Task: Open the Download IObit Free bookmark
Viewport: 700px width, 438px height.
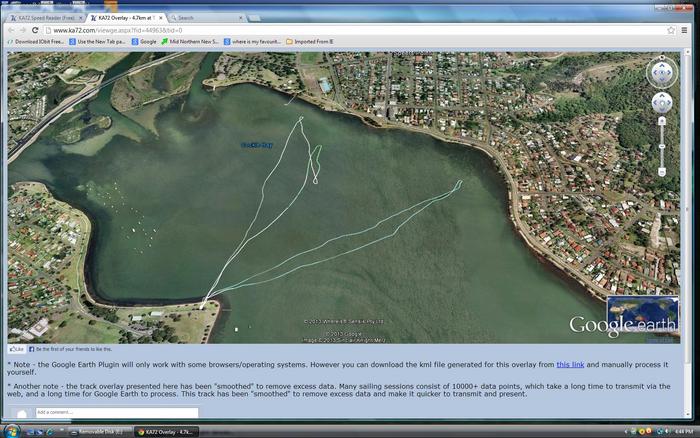Action: click(38, 42)
